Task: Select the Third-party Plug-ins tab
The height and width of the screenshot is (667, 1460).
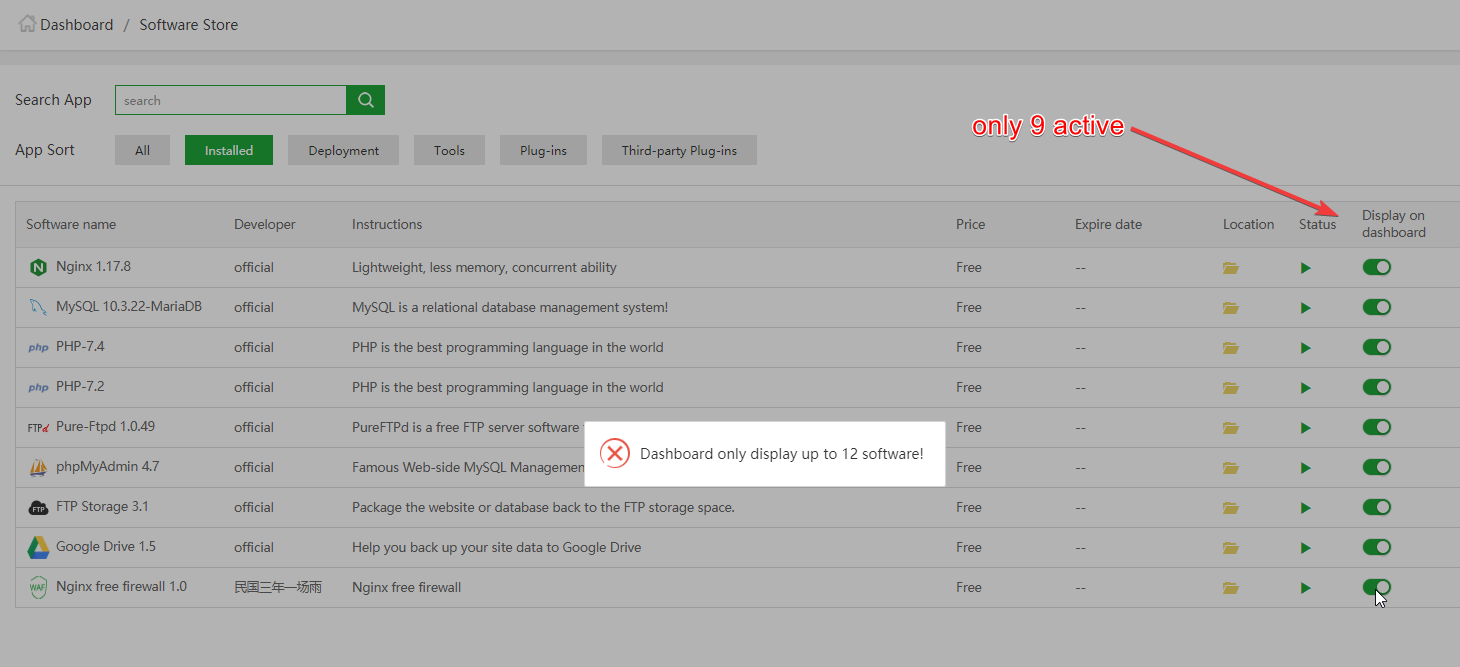Action: point(679,150)
